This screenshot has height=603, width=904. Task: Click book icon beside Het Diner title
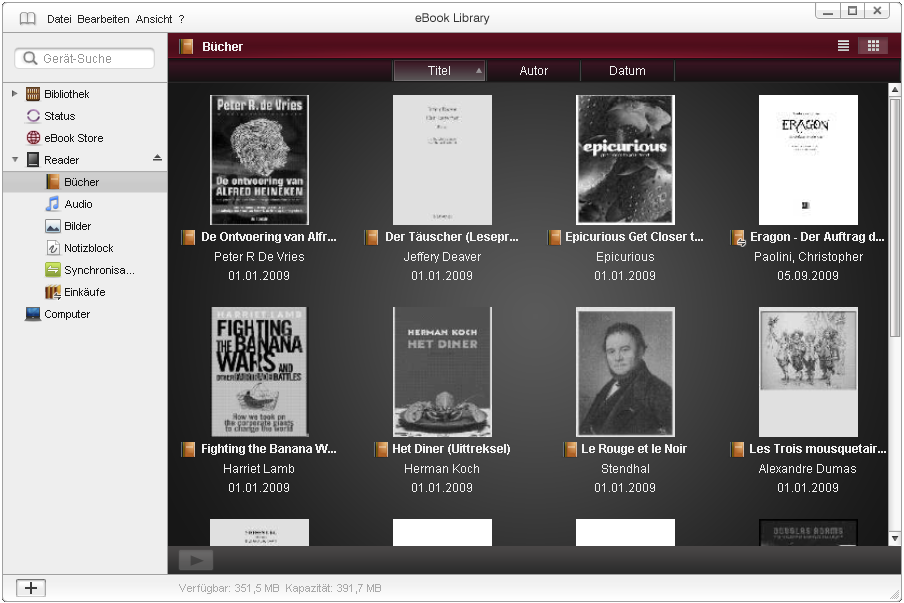tap(381, 449)
